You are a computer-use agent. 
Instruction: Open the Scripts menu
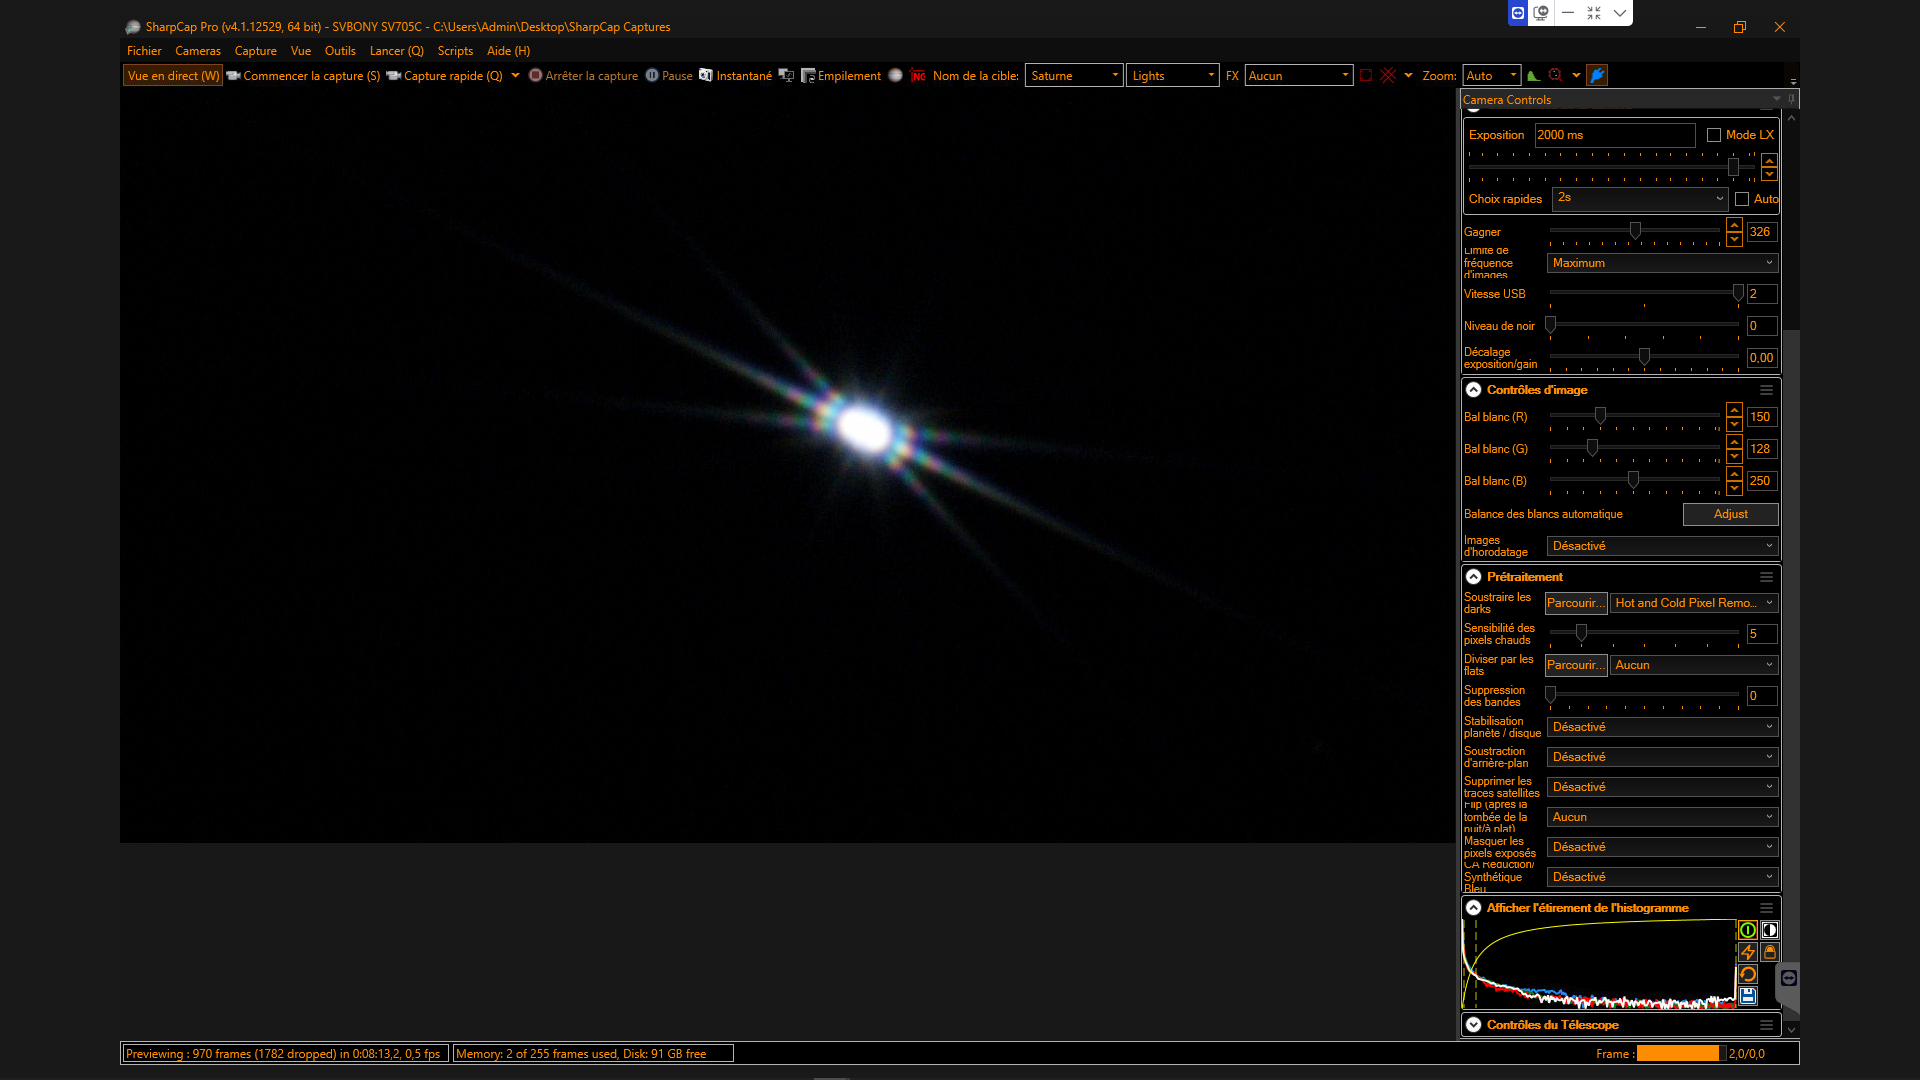pos(455,51)
